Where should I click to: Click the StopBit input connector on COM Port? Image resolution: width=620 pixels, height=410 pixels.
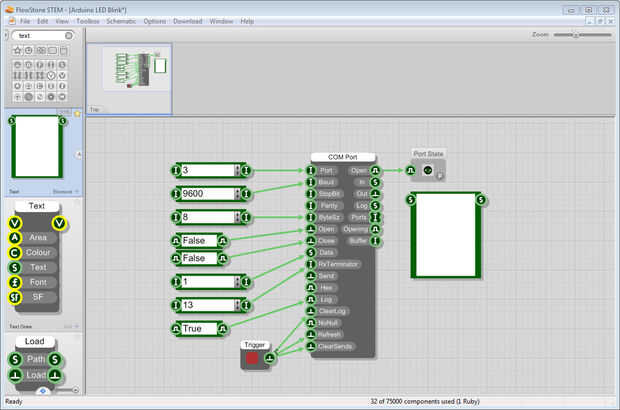311,194
